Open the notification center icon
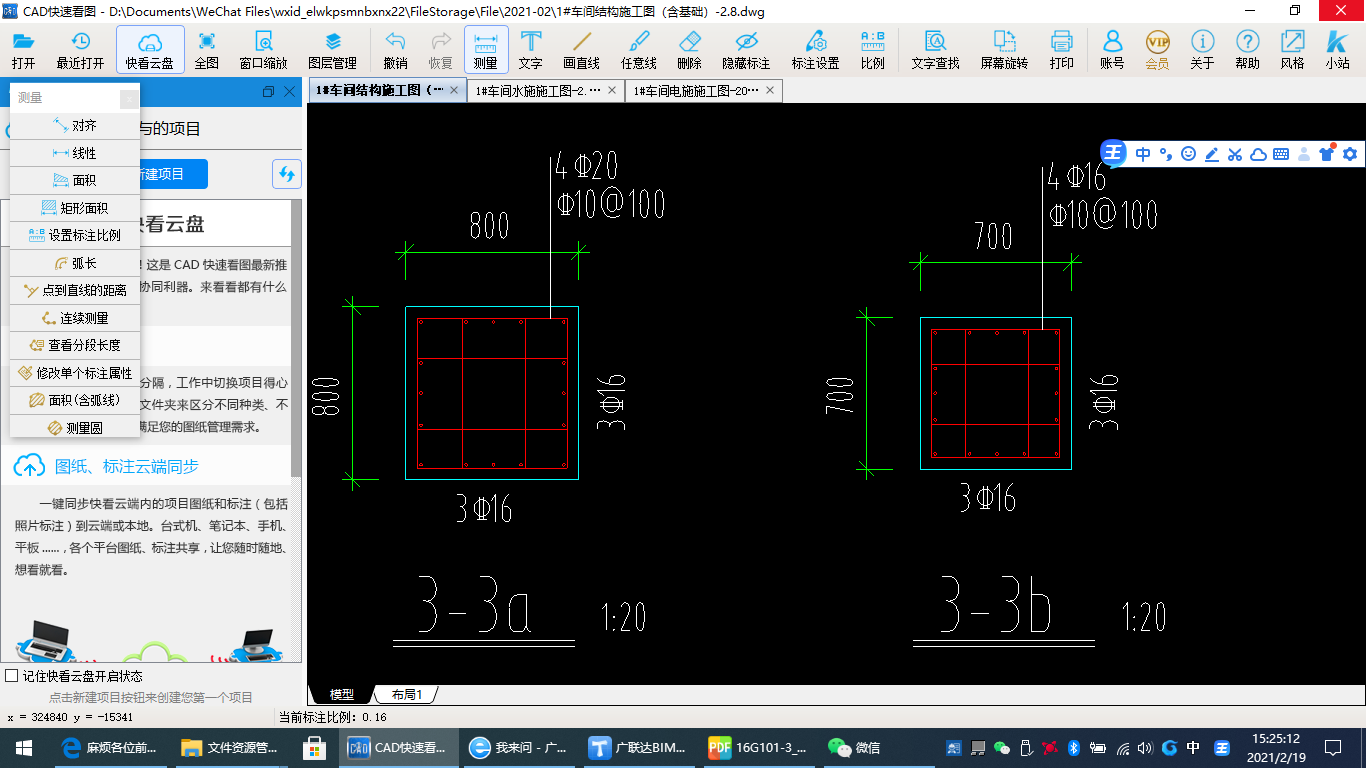The height and width of the screenshot is (768, 1366). coord(1333,747)
